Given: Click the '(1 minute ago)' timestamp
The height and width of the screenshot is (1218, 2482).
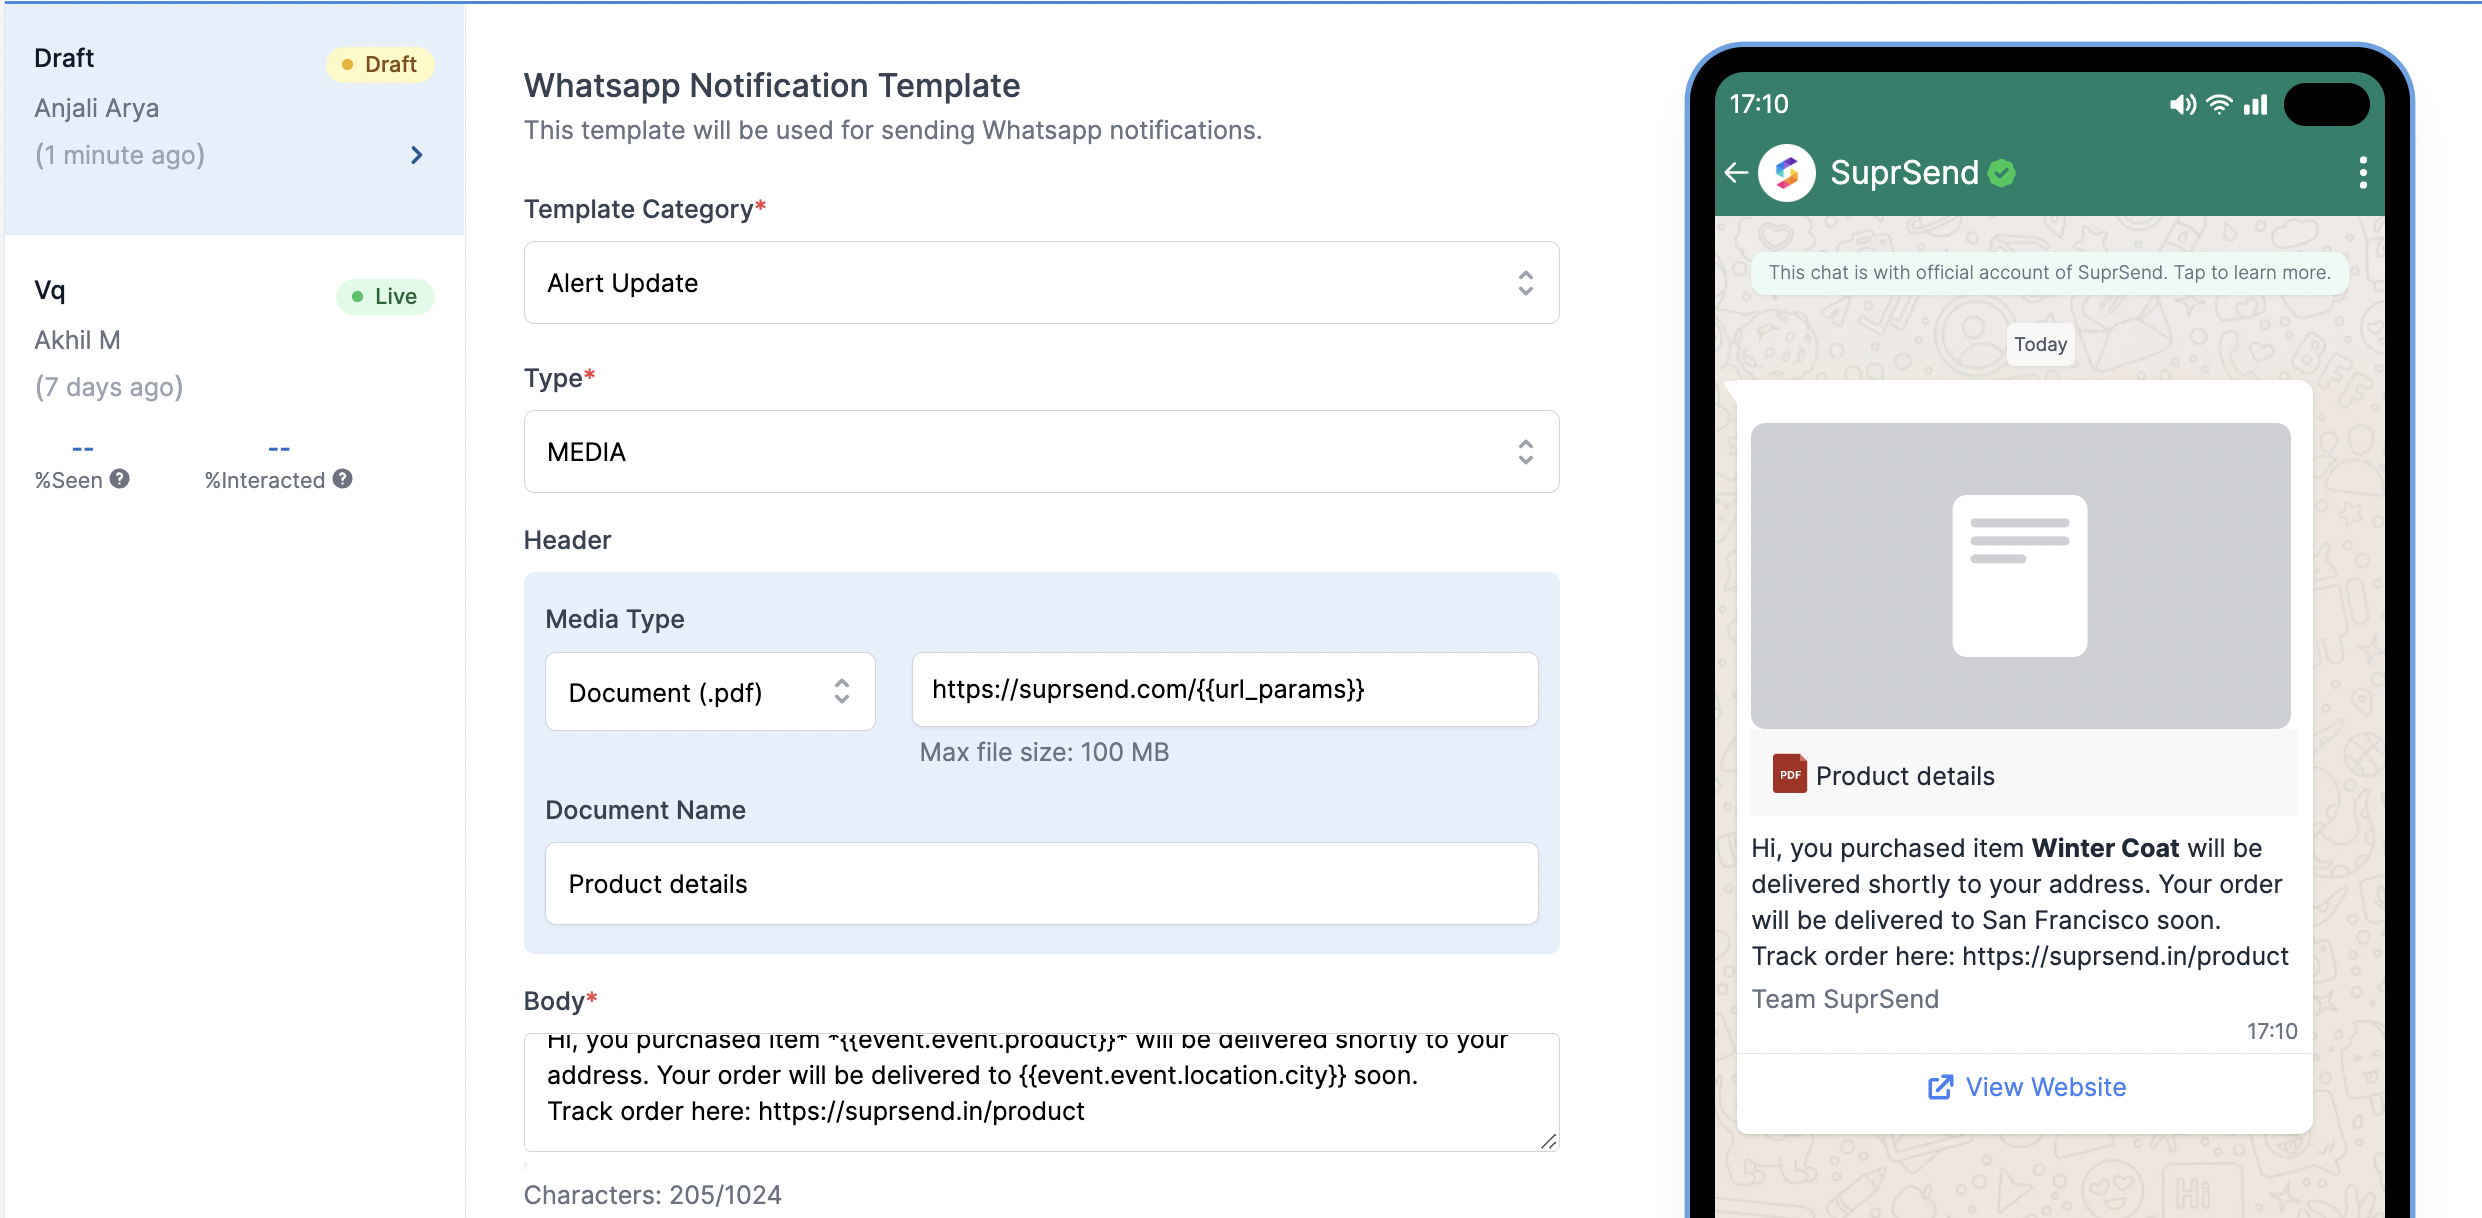Looking at the screenshot, I should pyautogui.click(x=120, y=155).
